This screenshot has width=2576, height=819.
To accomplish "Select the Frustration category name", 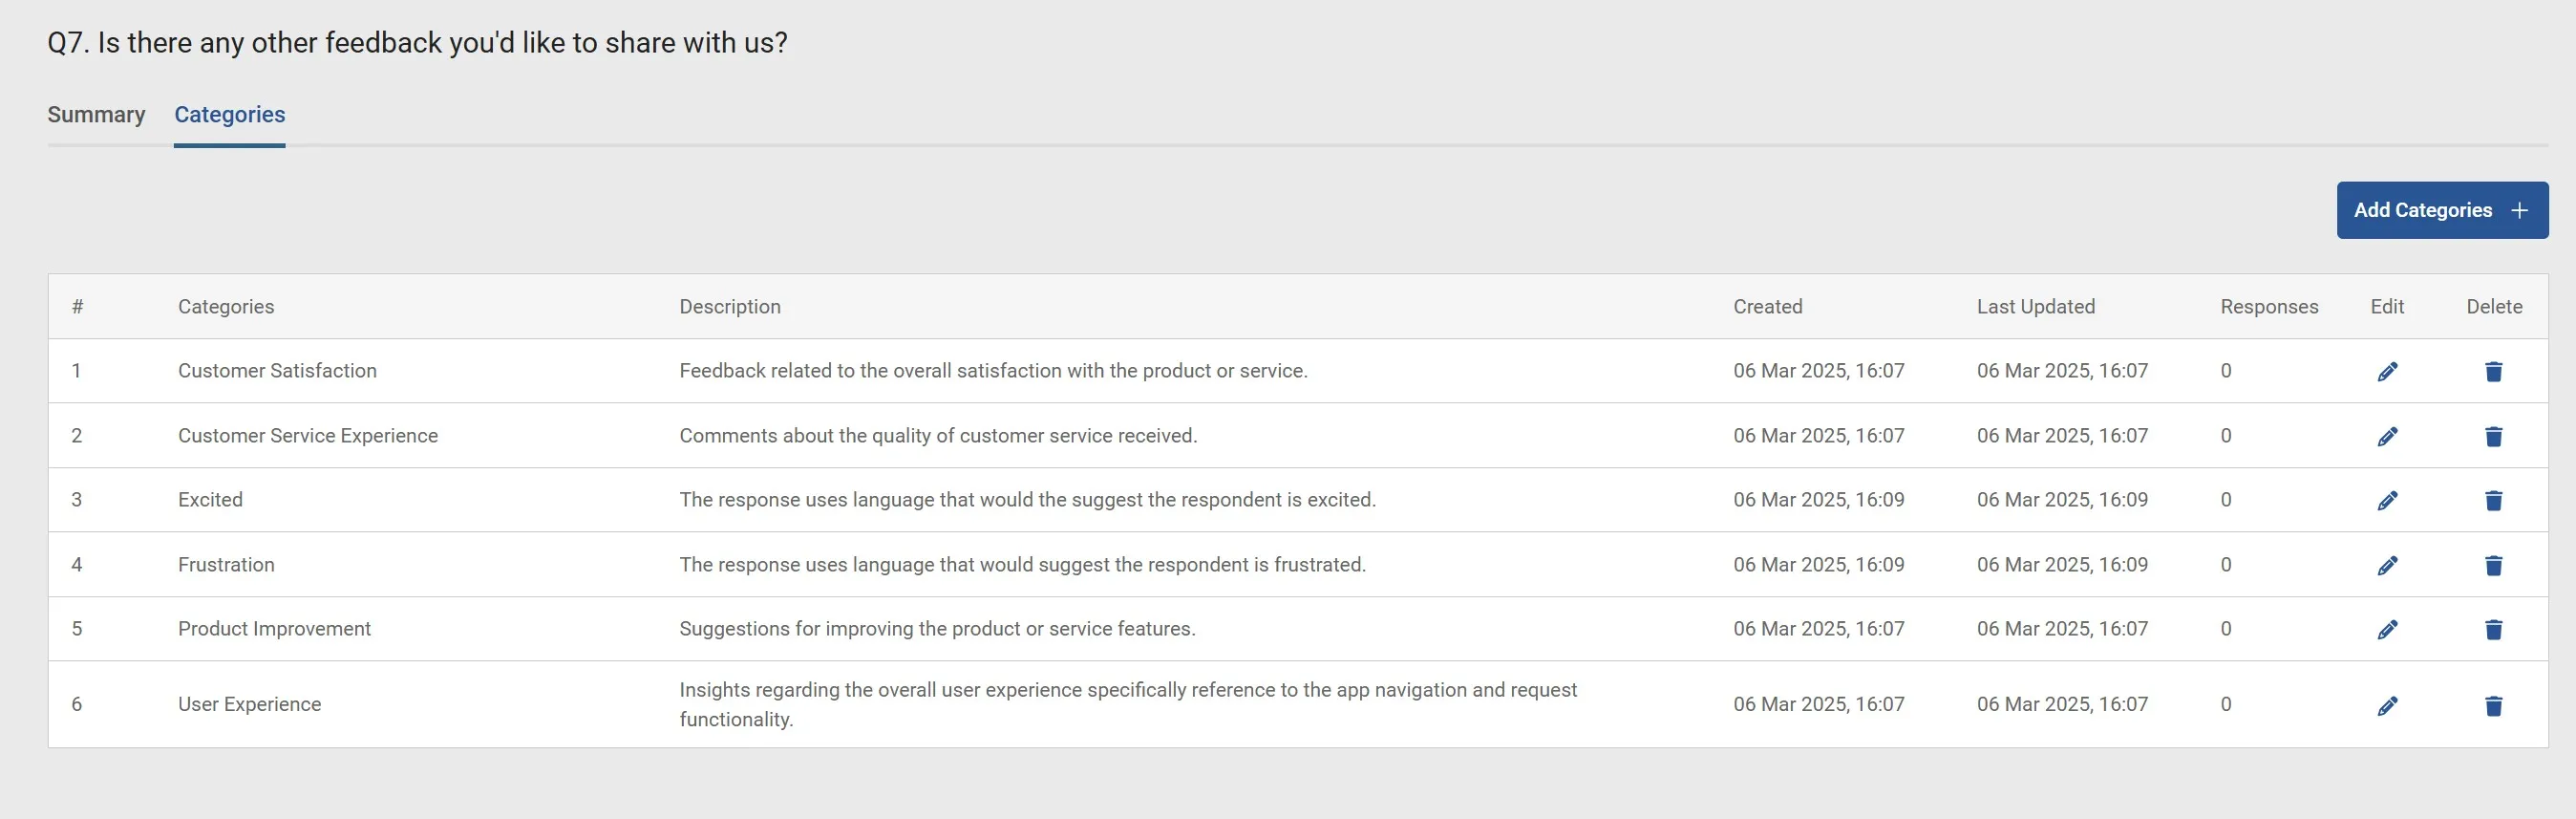I will [226, 565].
